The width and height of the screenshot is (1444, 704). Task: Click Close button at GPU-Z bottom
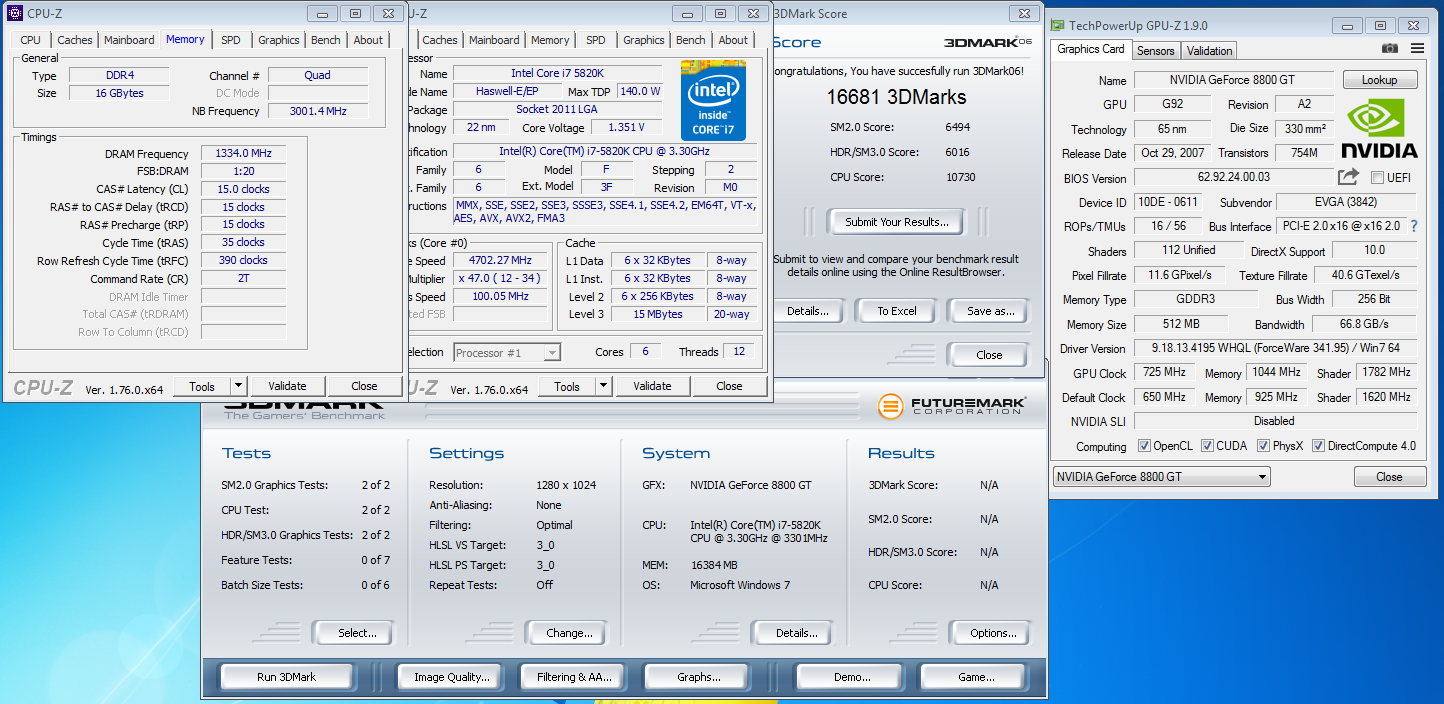(1389, 477)
